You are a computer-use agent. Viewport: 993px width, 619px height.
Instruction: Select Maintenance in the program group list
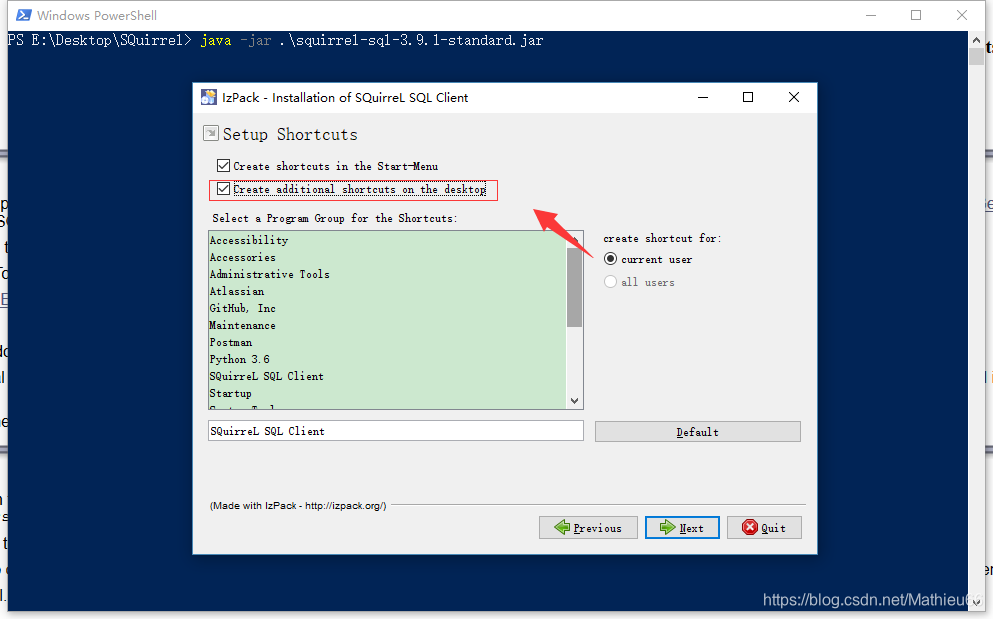tap(387, 326)
